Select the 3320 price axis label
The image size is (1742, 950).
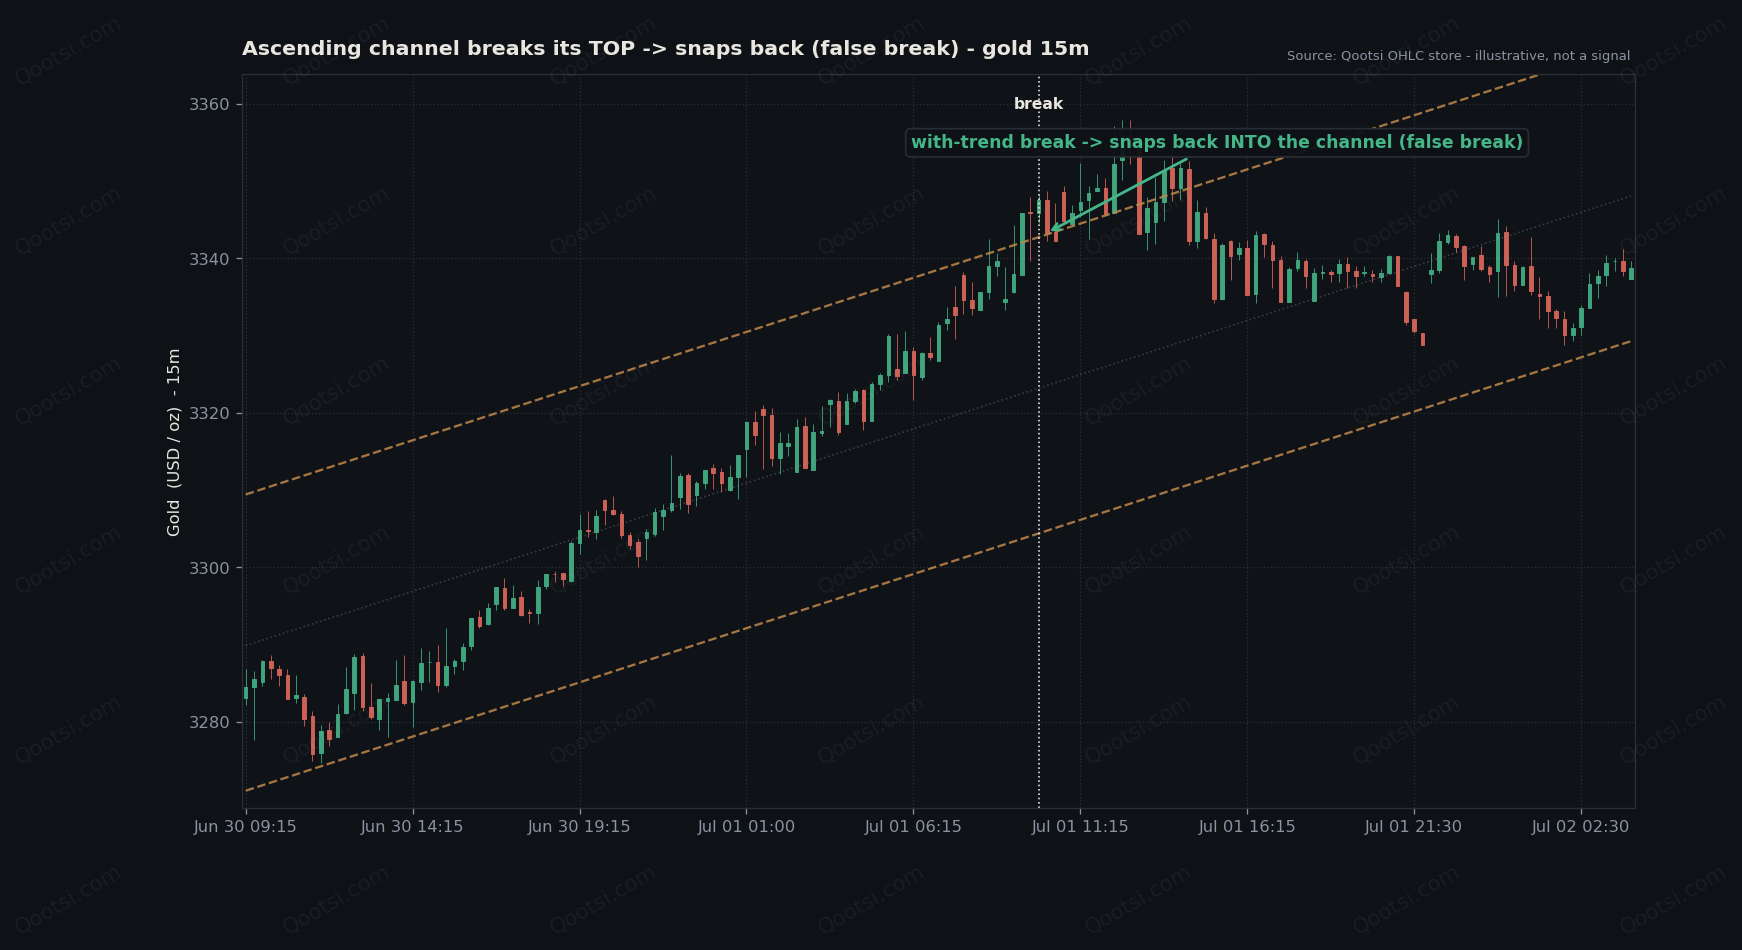(209, 413)
